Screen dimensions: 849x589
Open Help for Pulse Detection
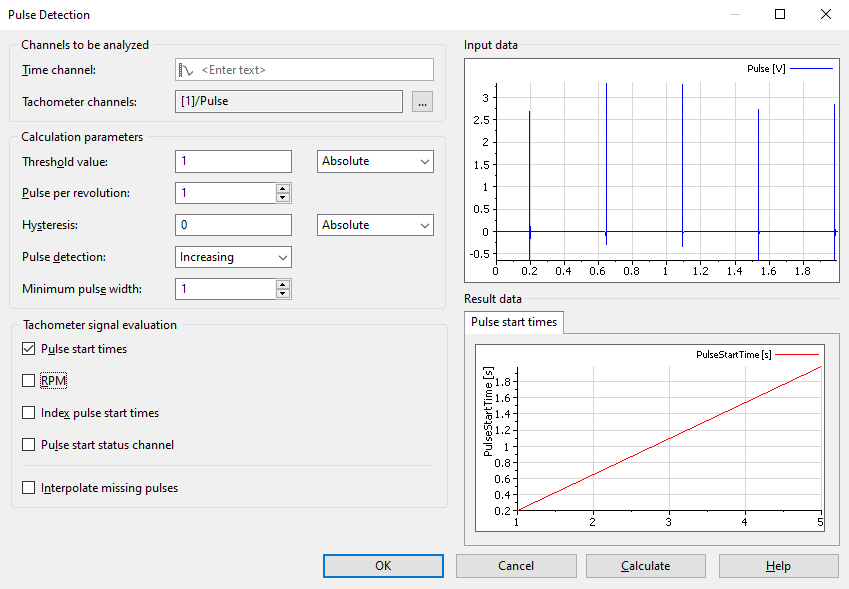778,566
